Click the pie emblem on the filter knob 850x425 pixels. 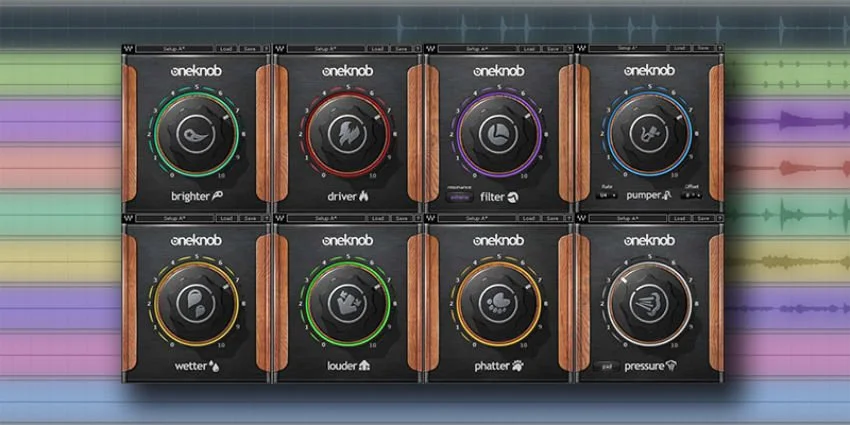[499, 134]
